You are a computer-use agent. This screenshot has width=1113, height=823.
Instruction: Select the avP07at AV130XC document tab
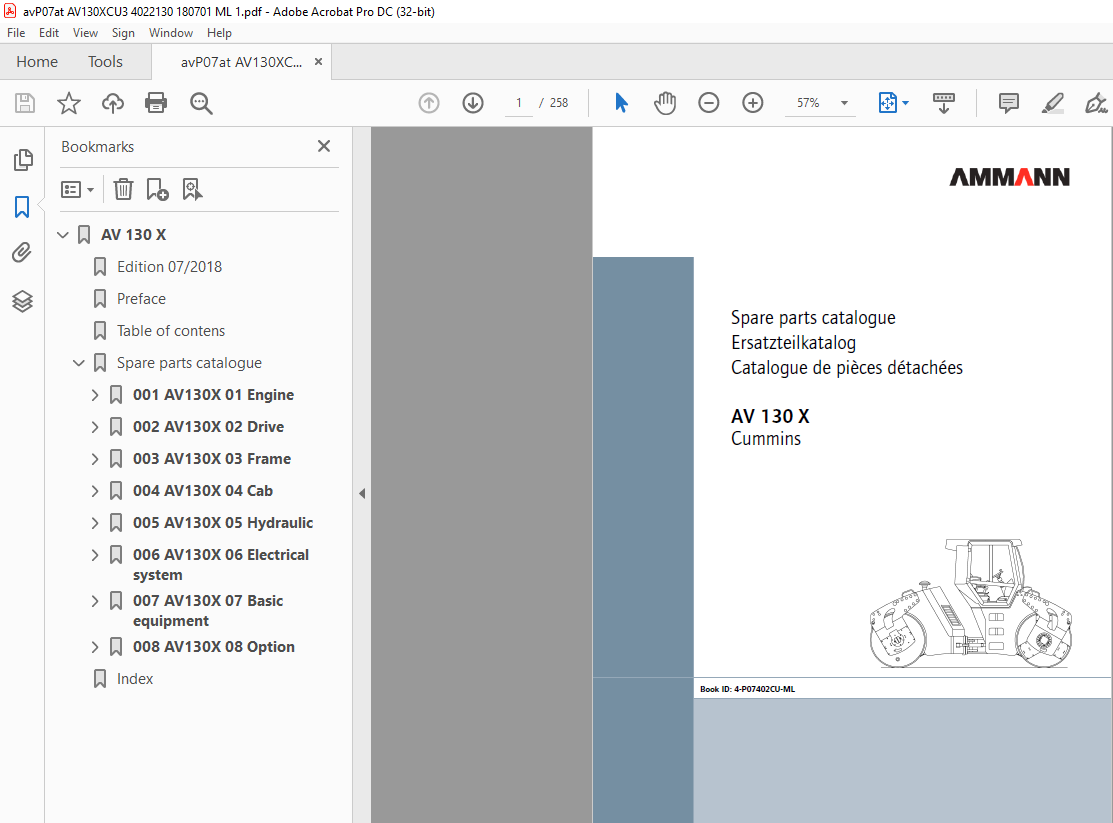pos(241,62)
